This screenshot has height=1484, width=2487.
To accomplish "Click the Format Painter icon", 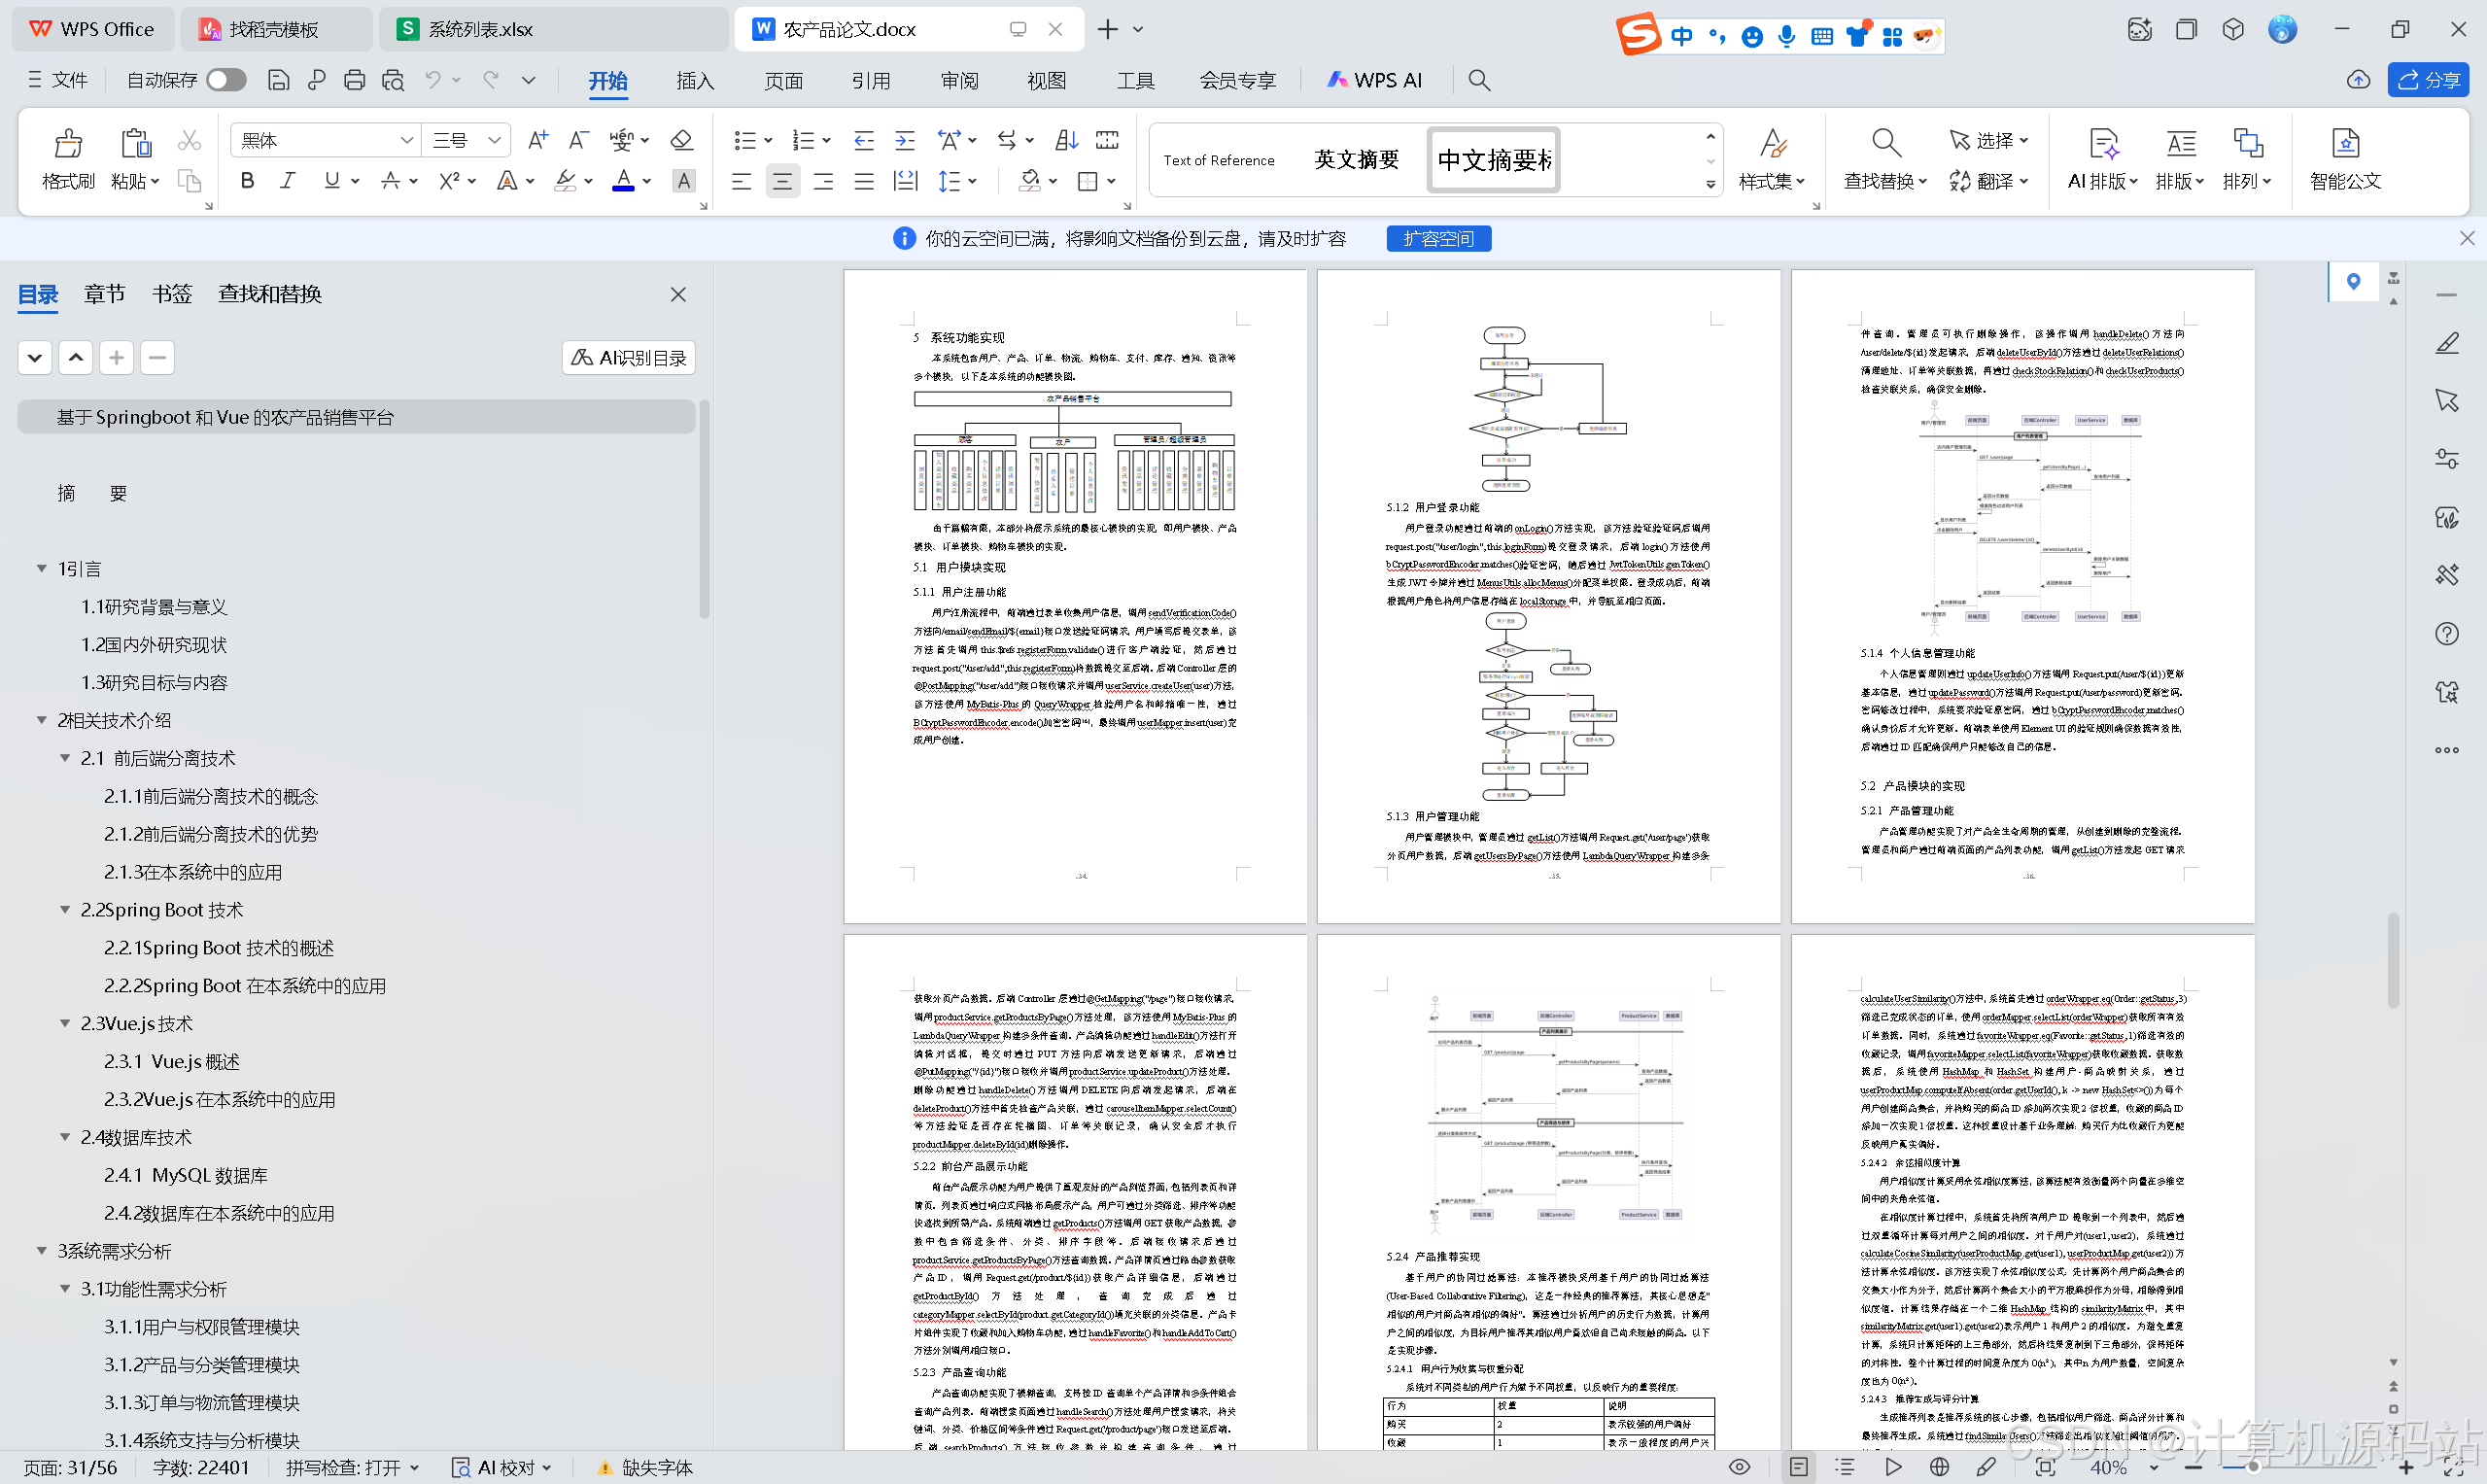I will pyautogui.click(x=68, y=145).
